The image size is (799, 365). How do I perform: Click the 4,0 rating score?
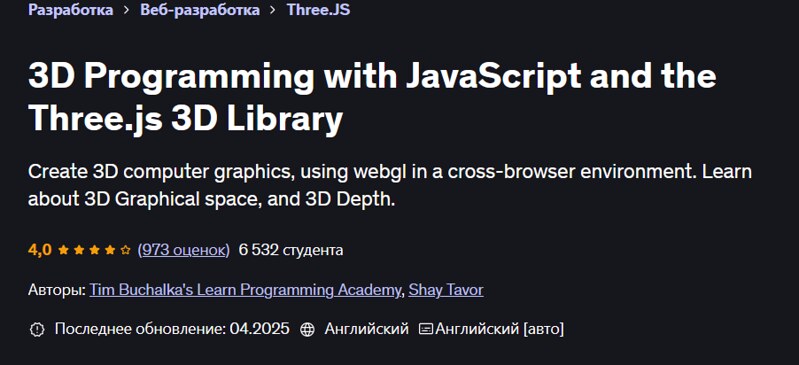tap(40, 250)
